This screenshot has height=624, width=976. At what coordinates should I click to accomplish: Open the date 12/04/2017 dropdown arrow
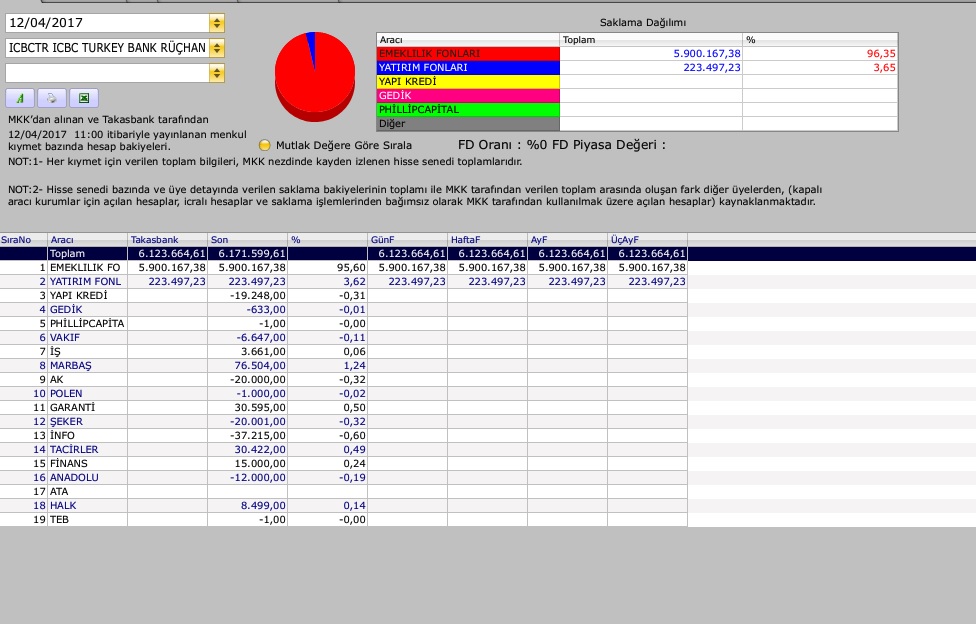[x=217, y=23]
